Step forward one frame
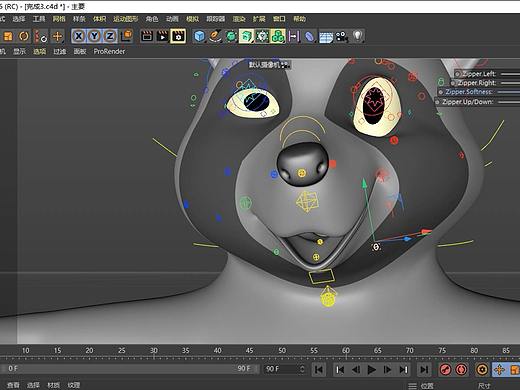The width and height of the screenshot is (520, 390). [x=387, y=369]
